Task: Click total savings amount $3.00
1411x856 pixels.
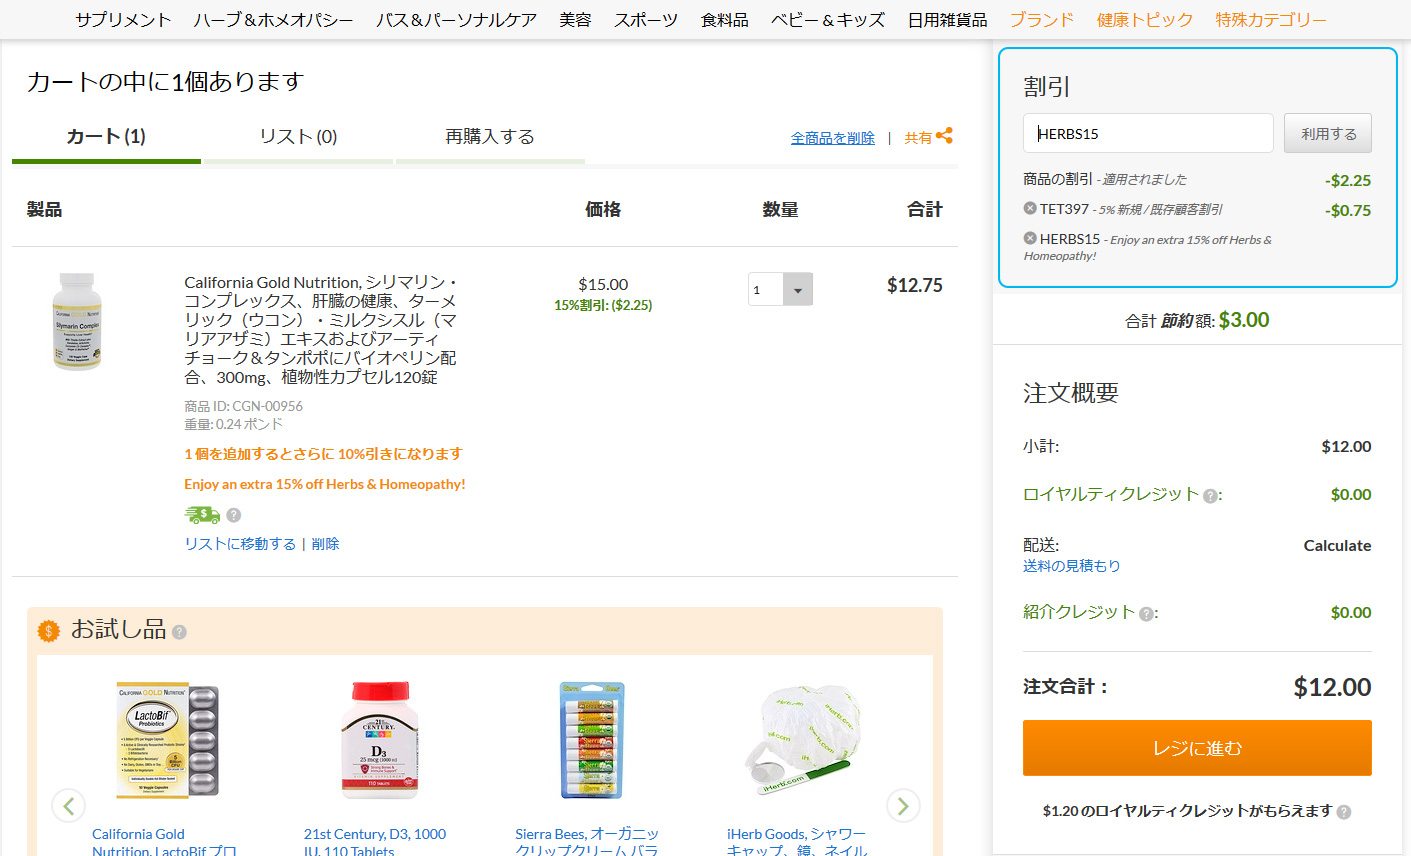Action: (1244, 320)
